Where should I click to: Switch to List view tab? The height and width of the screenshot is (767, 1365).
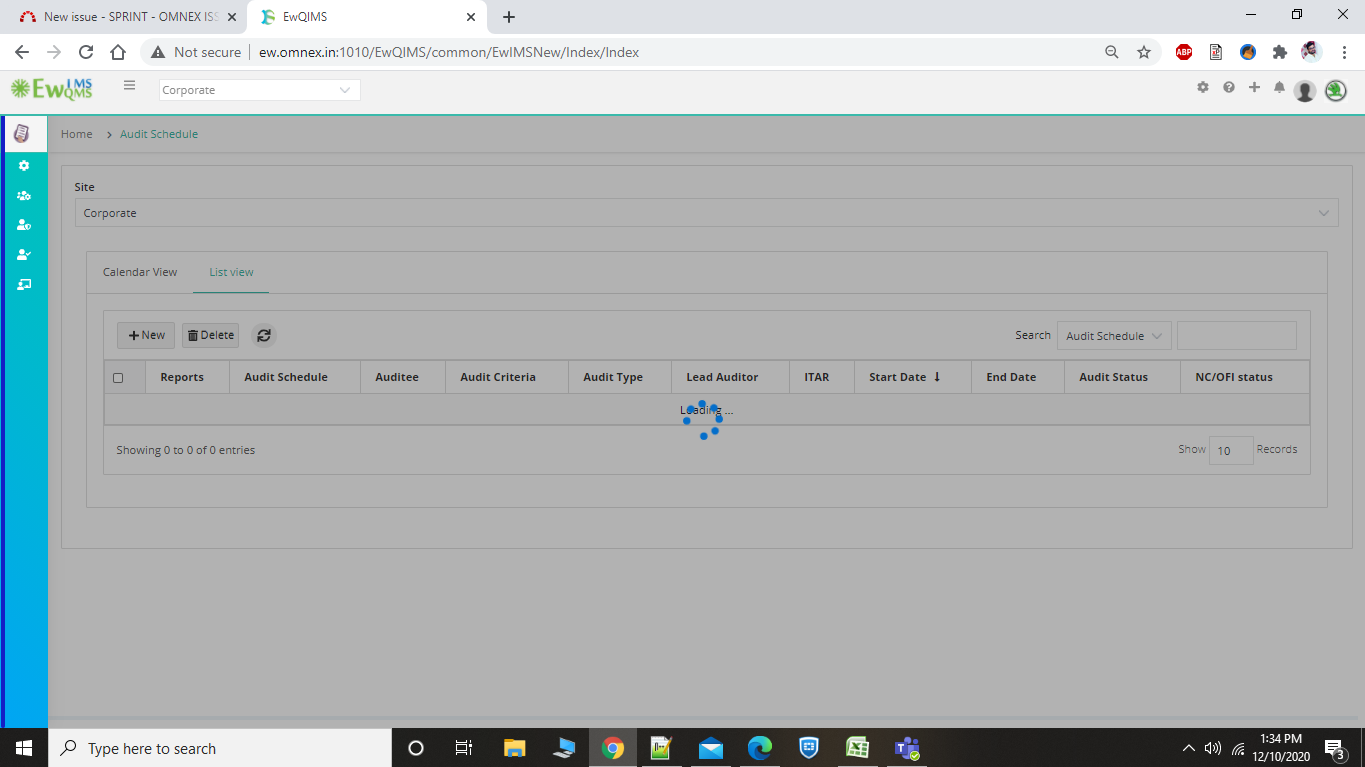(x=231, y=272)
